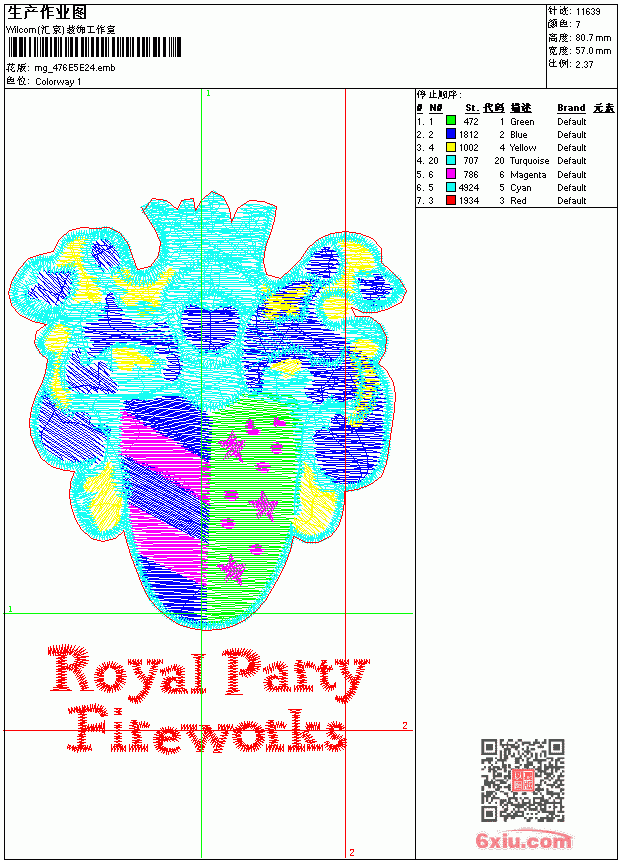Click the green guide marker '1' on left edge
Viewport: 620px width, 860px height.
tap(10, 609)
